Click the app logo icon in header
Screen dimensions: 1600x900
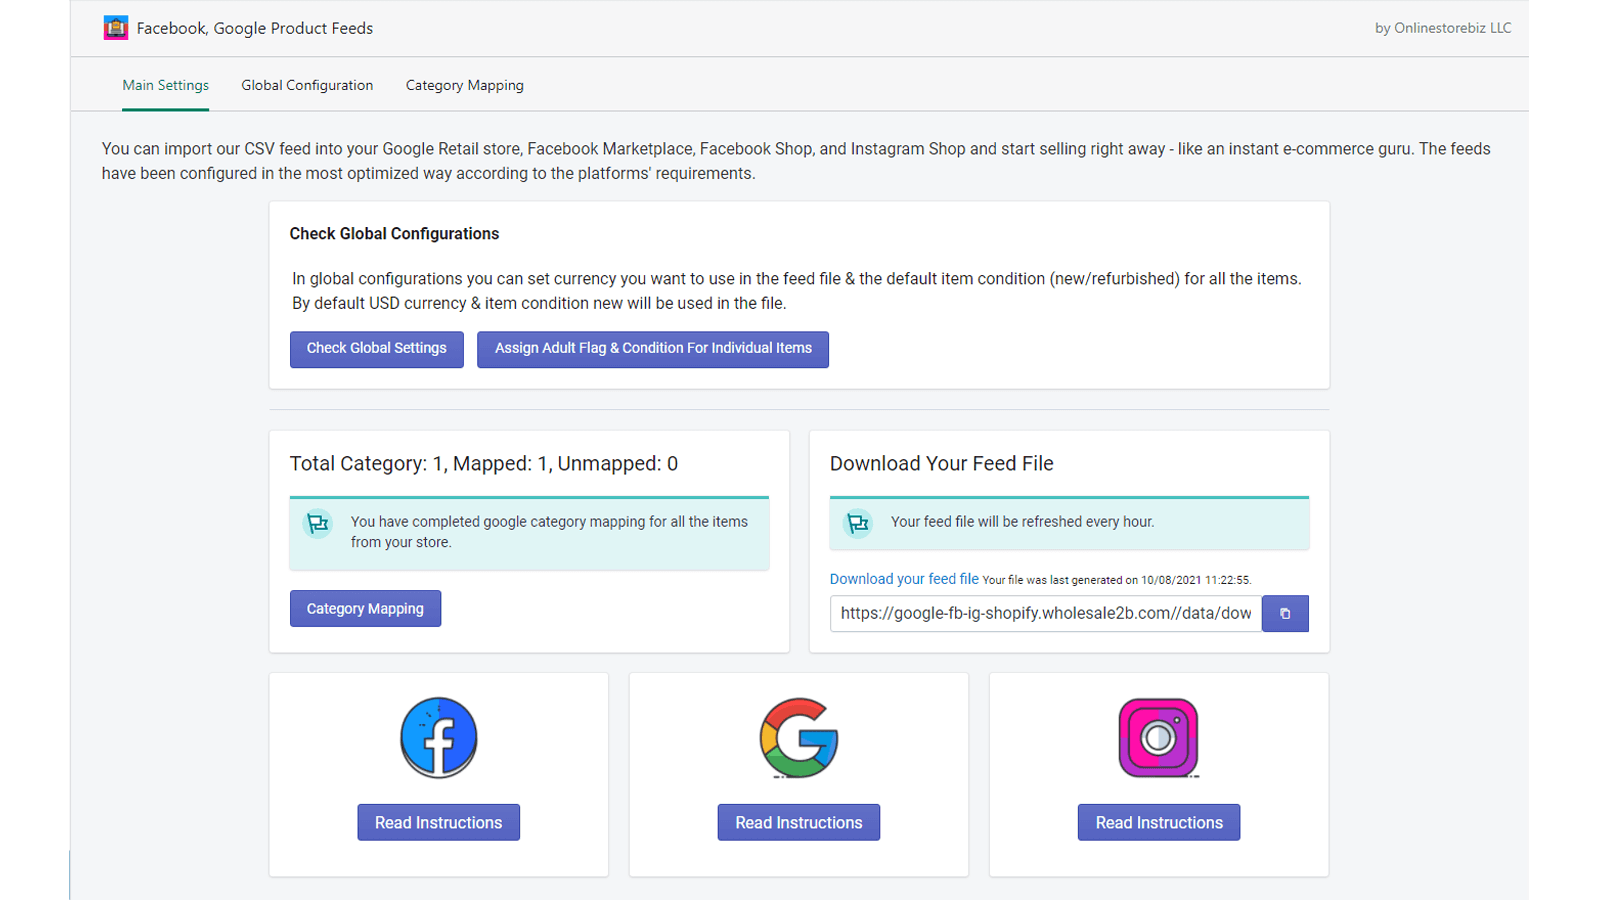pyautogui.click(x=116, y=28)
